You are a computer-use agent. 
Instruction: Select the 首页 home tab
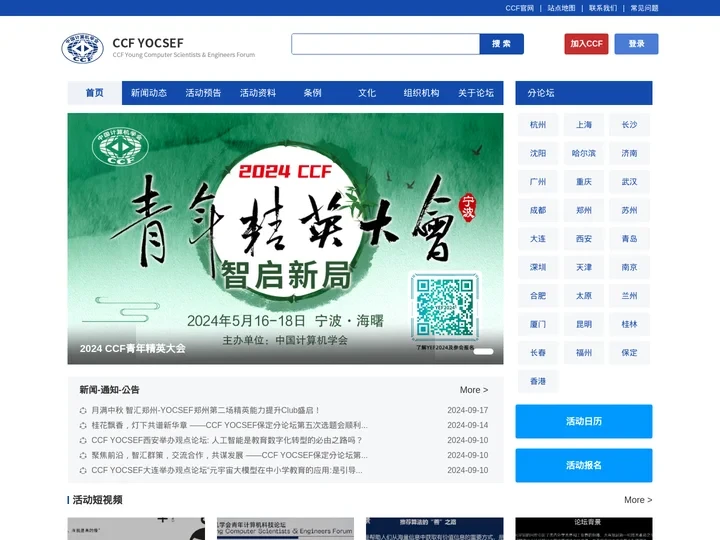pyautogui.click(x=95, y=93)
